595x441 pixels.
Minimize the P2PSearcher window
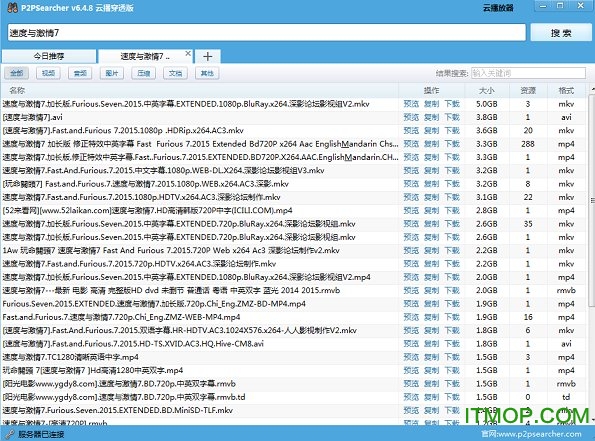tap(543, 6)
